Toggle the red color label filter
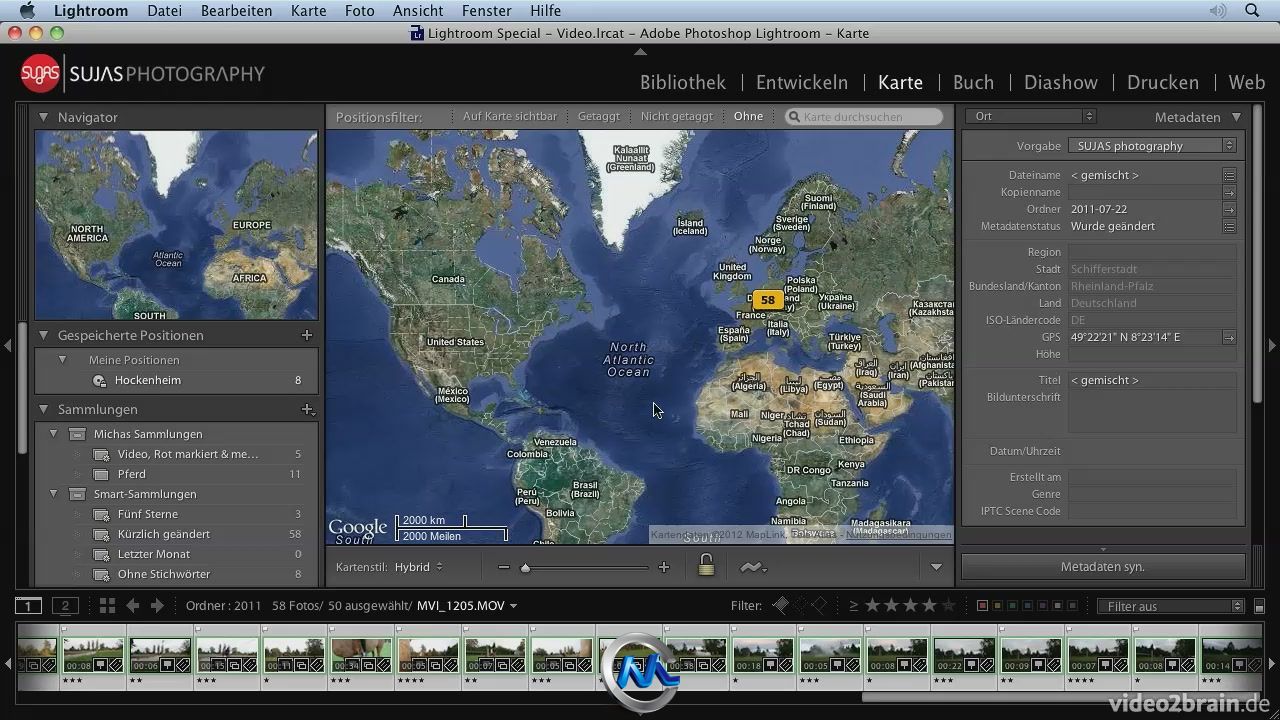Image resolution: width=1280 pixels, height=720 pixels. click(983, 606)
